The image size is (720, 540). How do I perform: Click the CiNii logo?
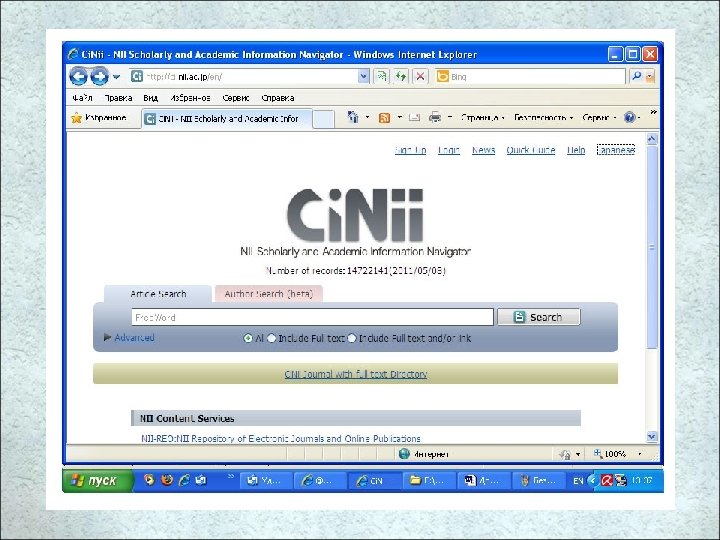355,215
